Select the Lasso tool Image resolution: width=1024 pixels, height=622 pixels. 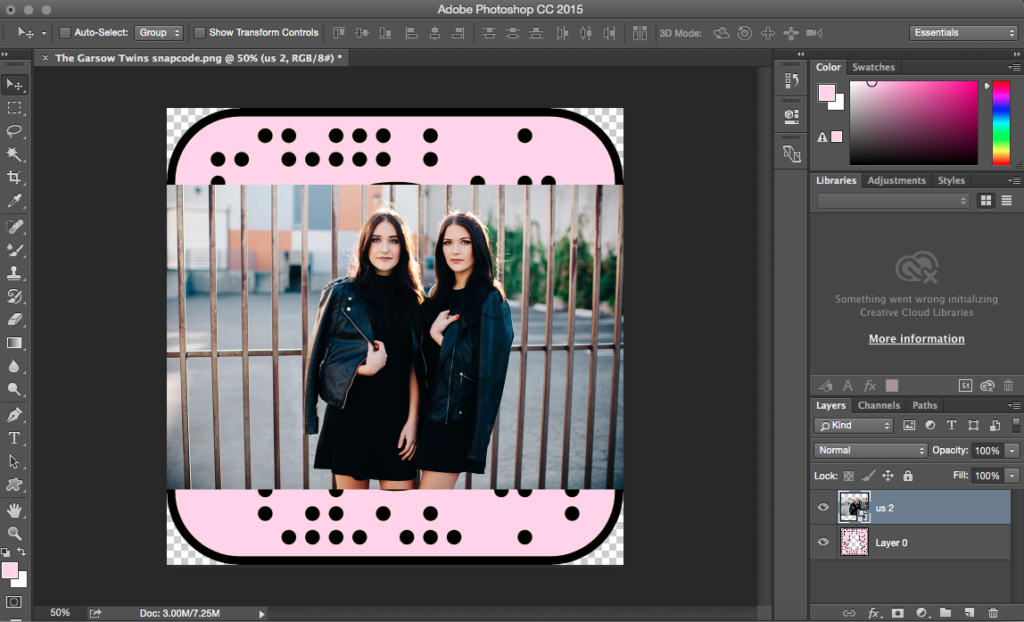(14, 131)
